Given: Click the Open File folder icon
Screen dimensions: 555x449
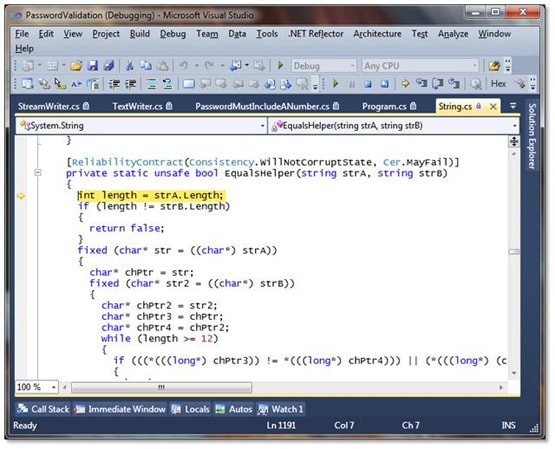Looking at the screenshot, I should (x=76, y=65).
